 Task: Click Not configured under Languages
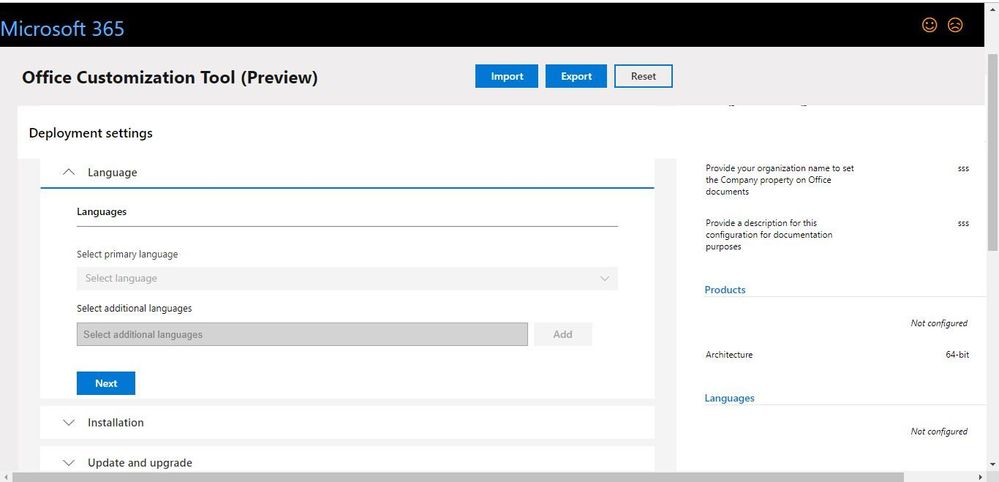938,432
